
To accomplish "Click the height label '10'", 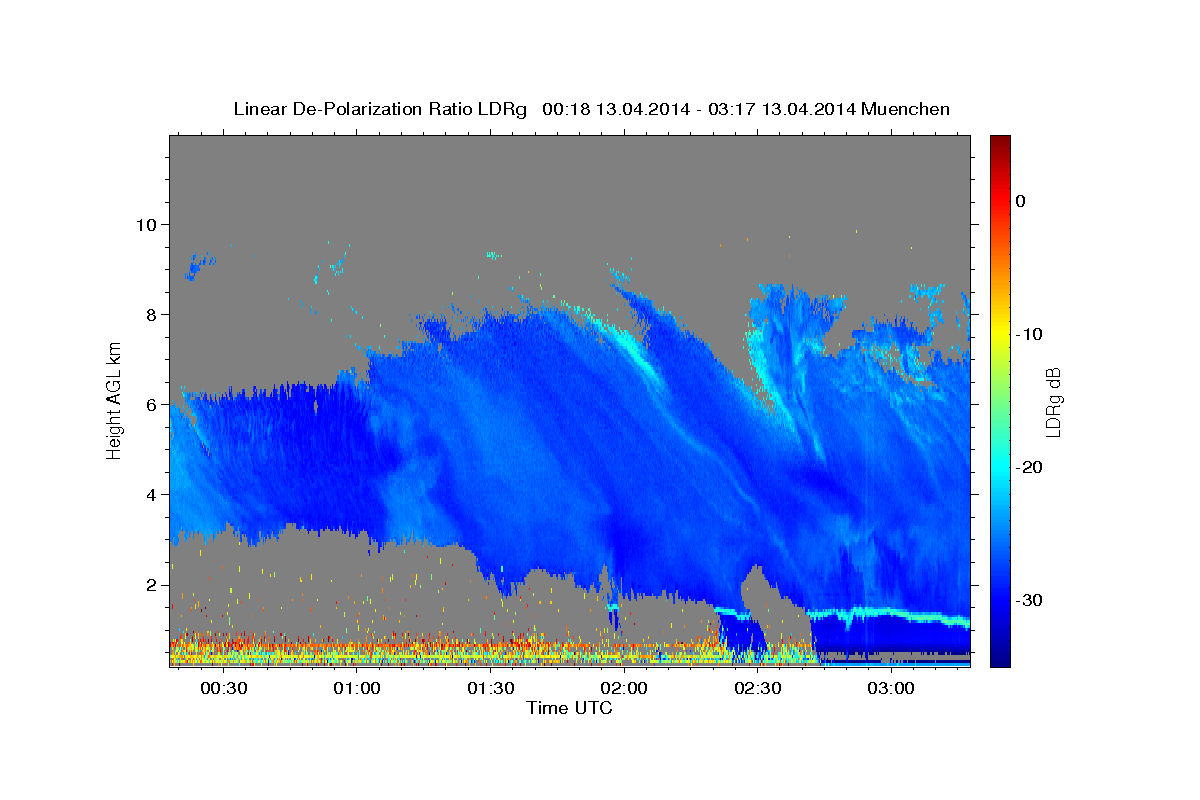I will [145, 224].
